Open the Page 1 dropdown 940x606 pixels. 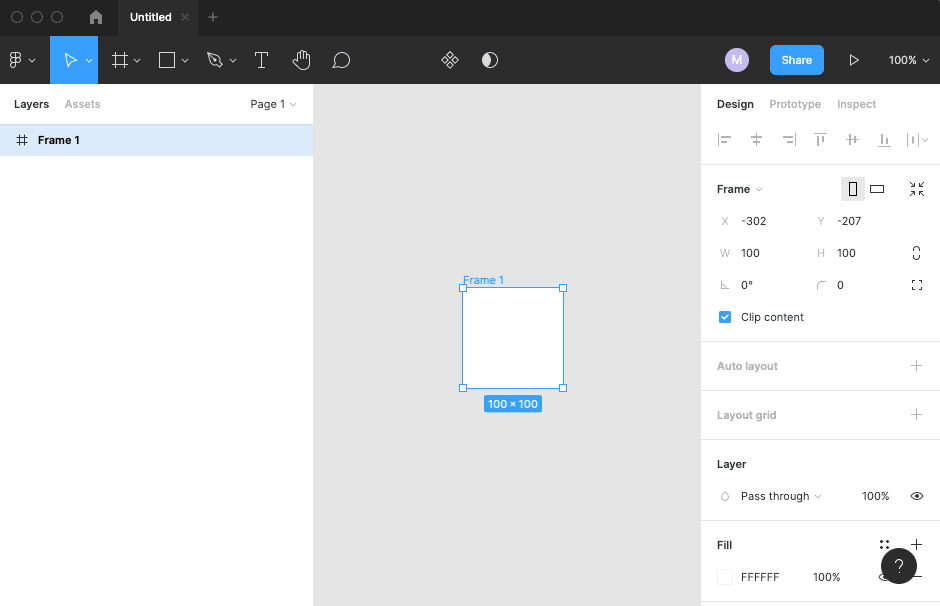coord(273,104)
